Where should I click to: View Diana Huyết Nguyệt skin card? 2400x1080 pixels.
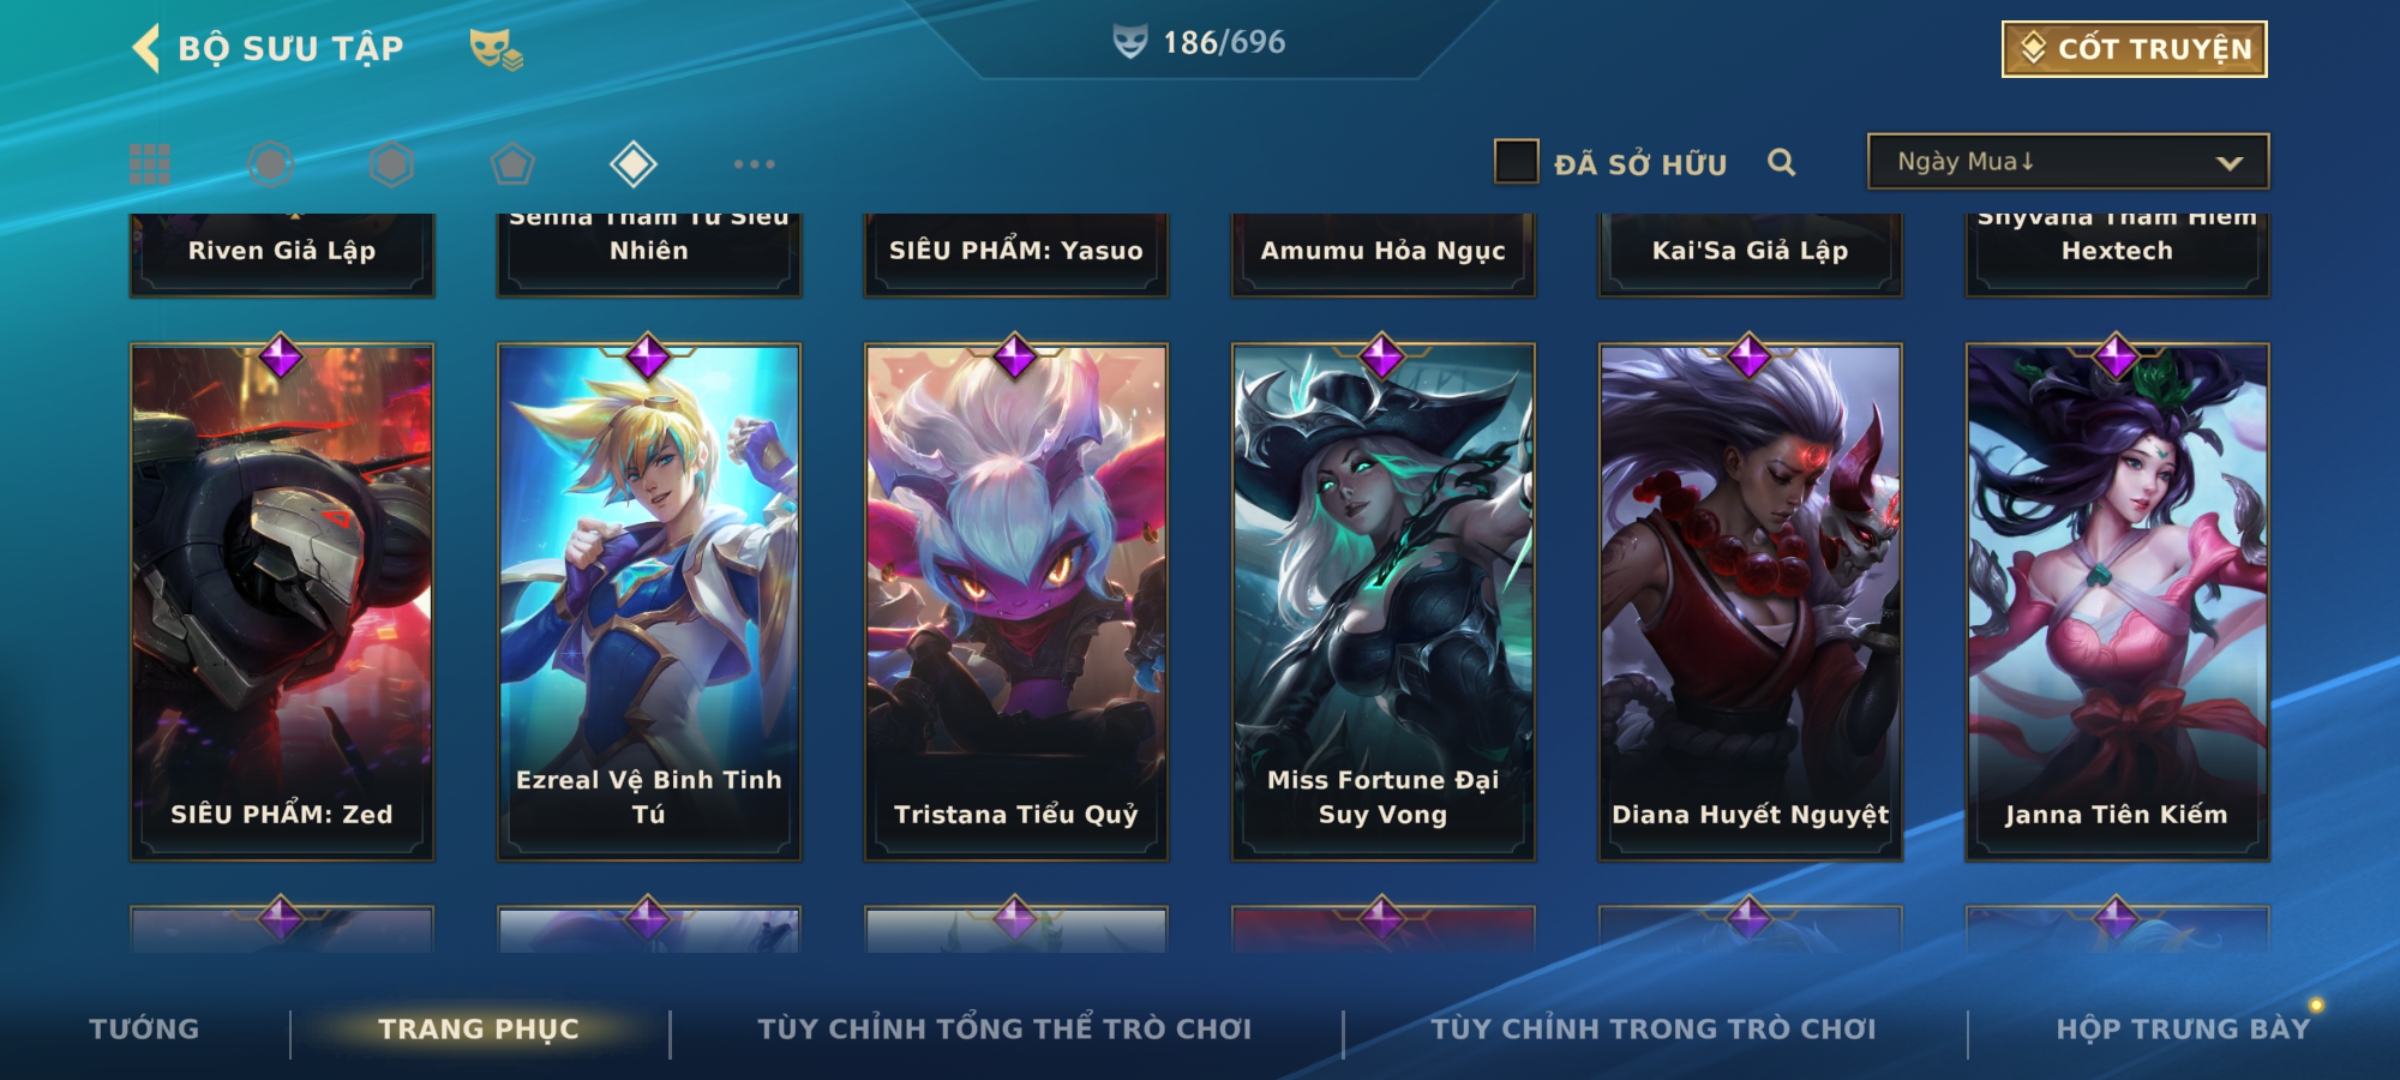(x=1750, y=602)
